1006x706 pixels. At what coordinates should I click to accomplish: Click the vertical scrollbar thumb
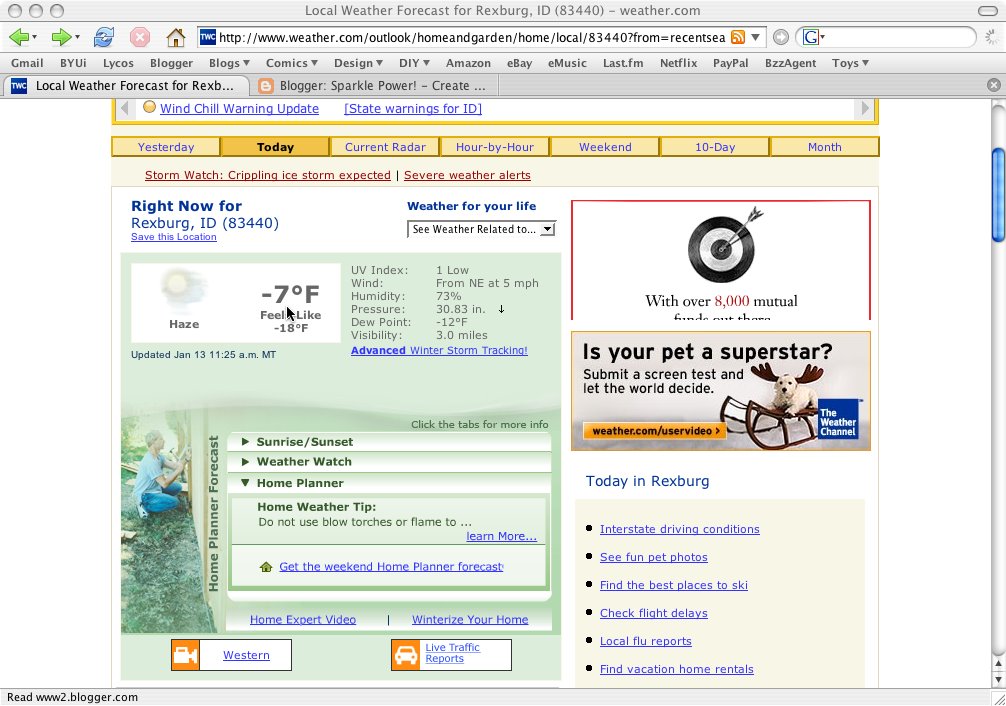[998, 194]
